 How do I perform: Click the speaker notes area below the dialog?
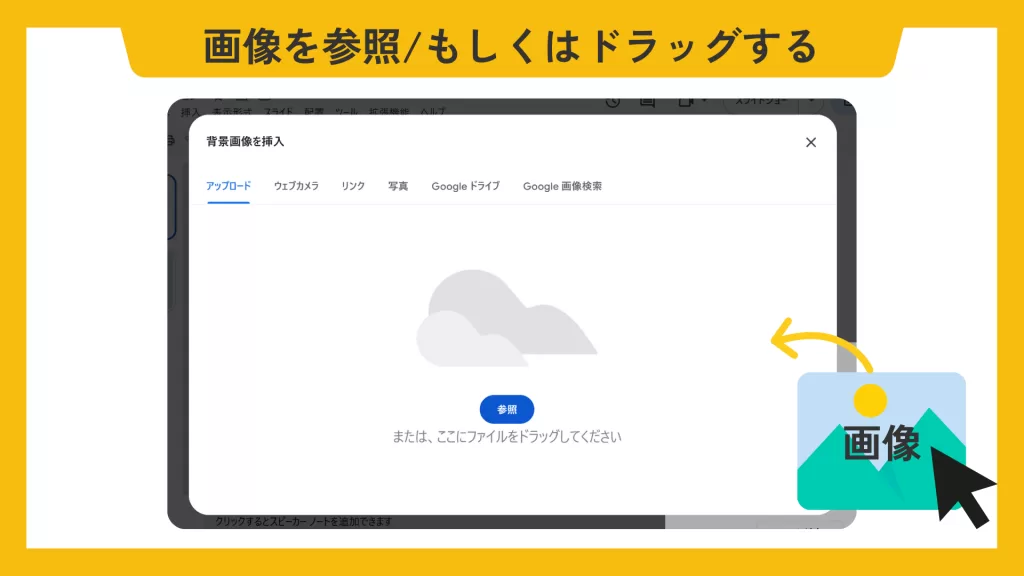tap(400, 521)
